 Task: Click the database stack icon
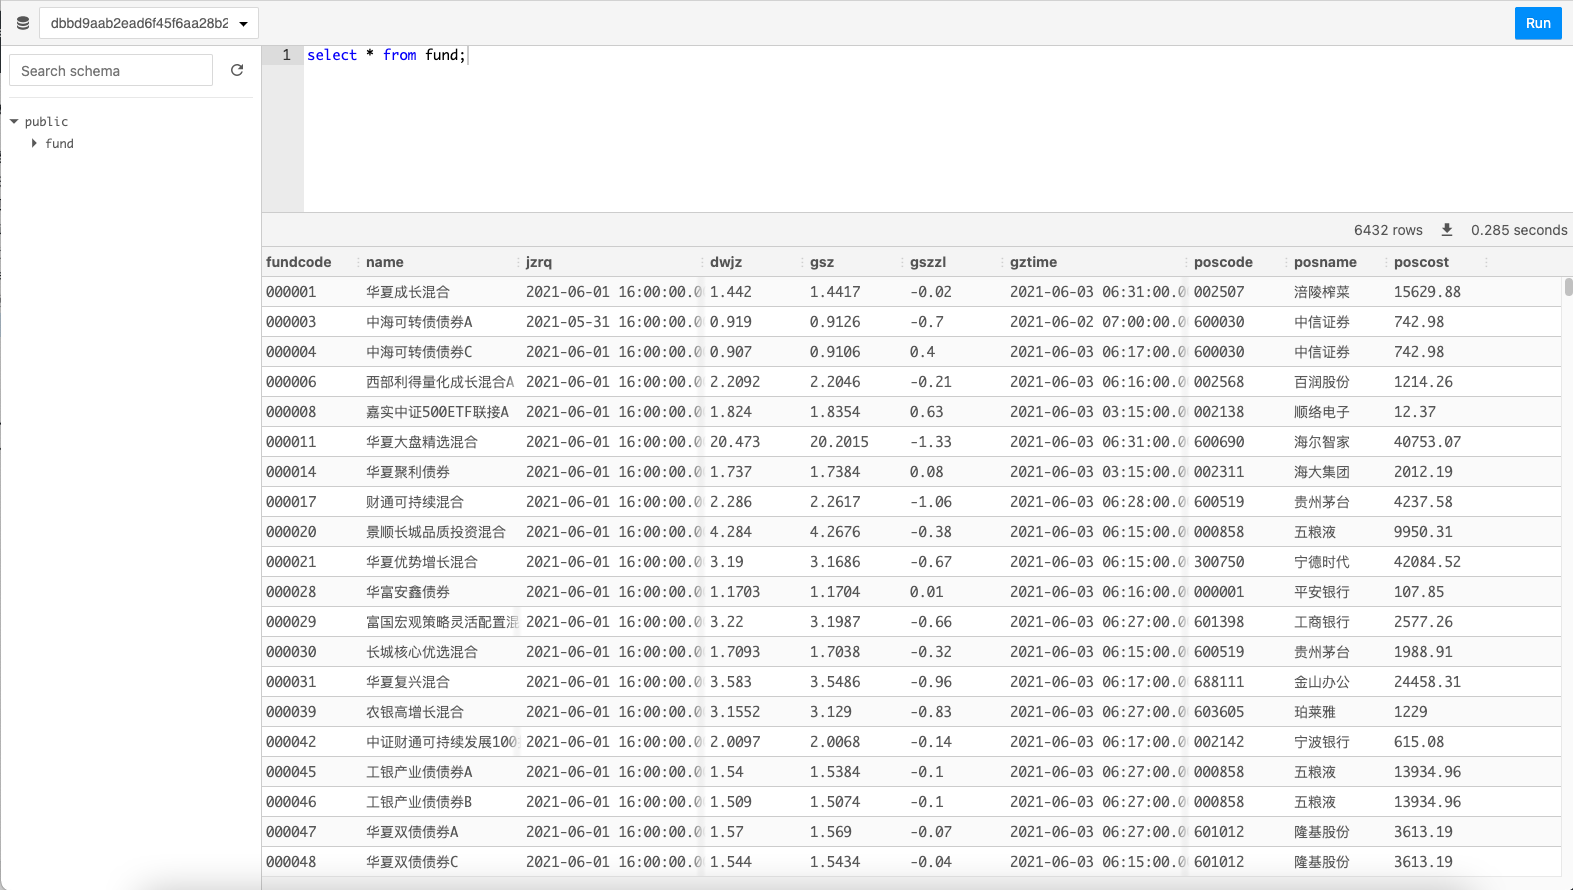click(23, 23)
